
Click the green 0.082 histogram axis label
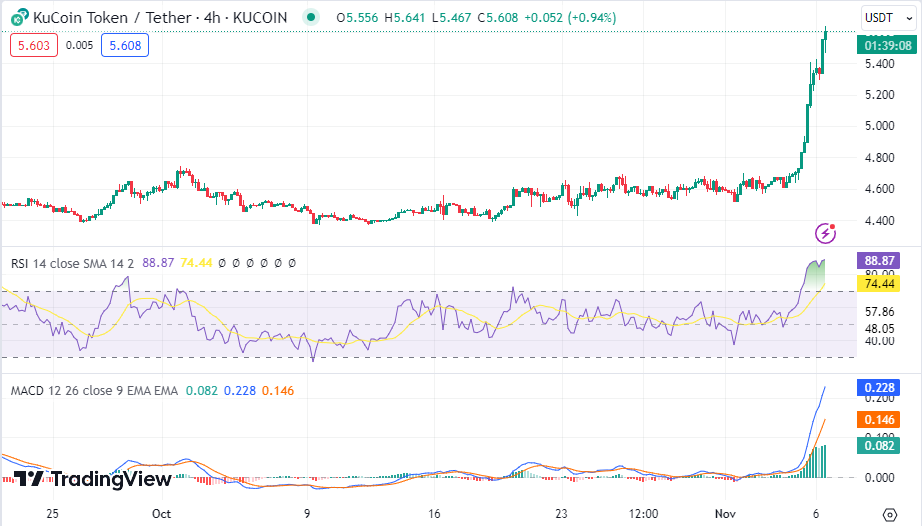coord(879,445)
